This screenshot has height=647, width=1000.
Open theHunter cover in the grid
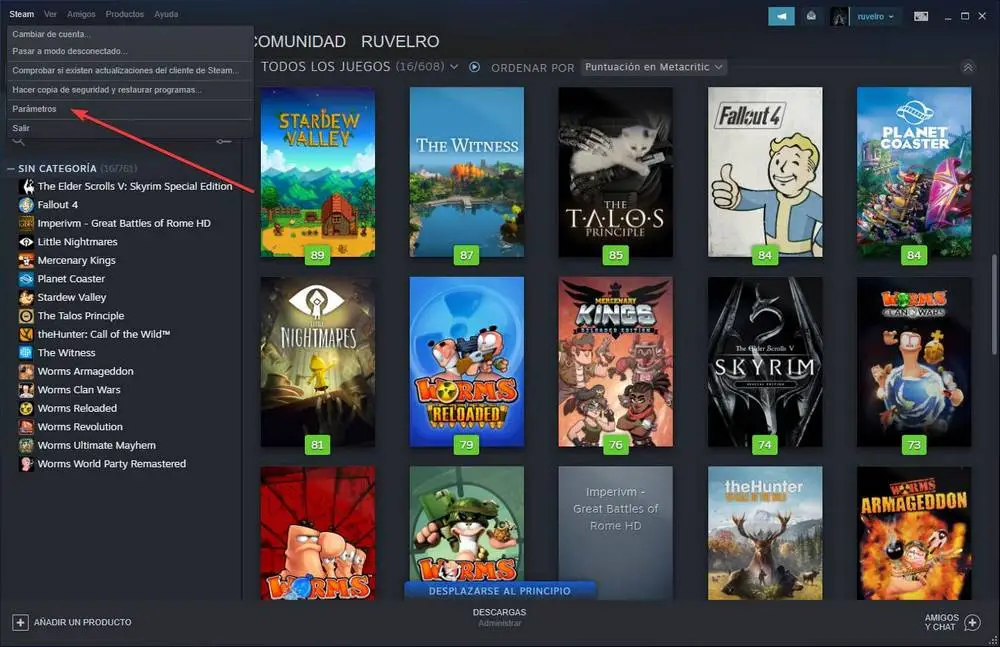(x=765, y=533)
